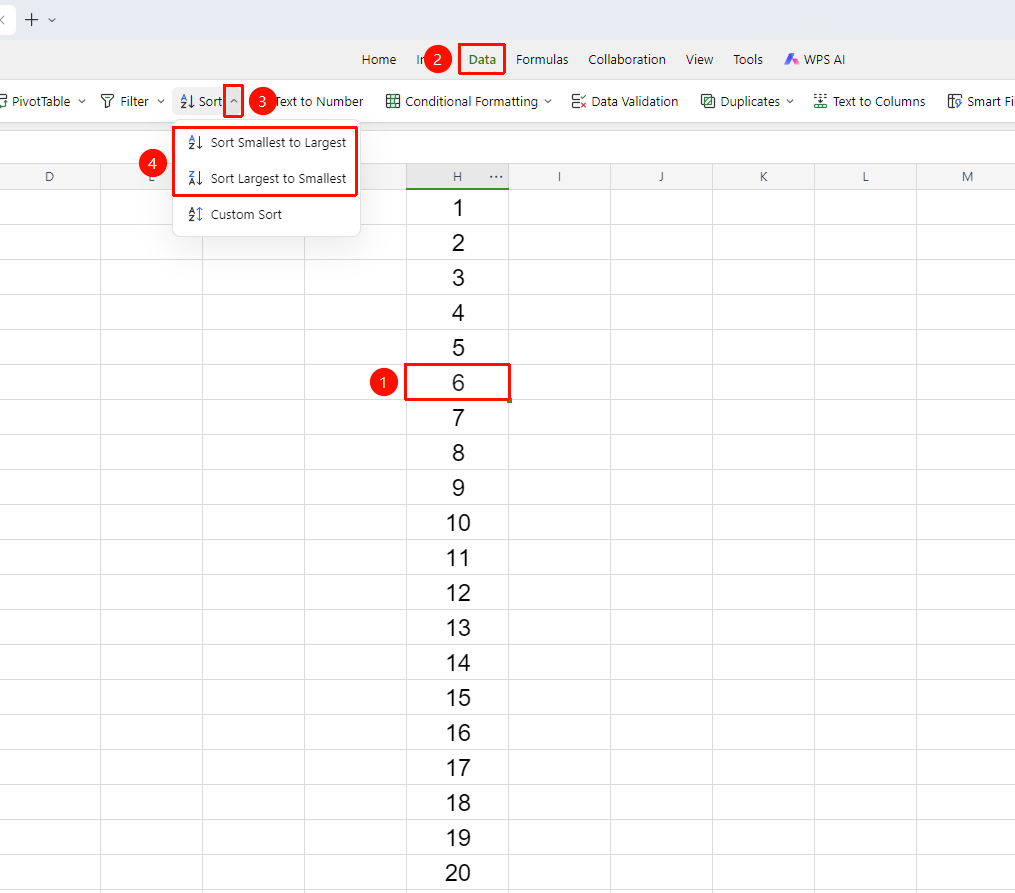Choose Sort Smallest to Largest

click(x=266, y=143)
